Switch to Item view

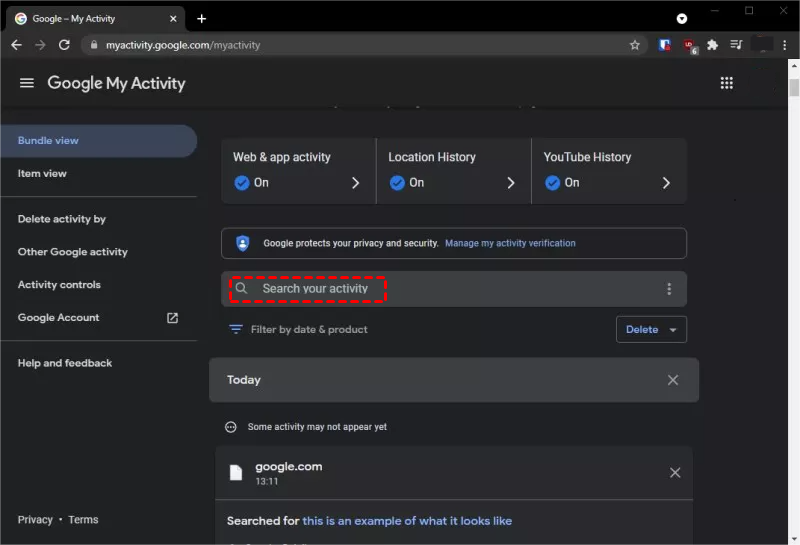42,174
